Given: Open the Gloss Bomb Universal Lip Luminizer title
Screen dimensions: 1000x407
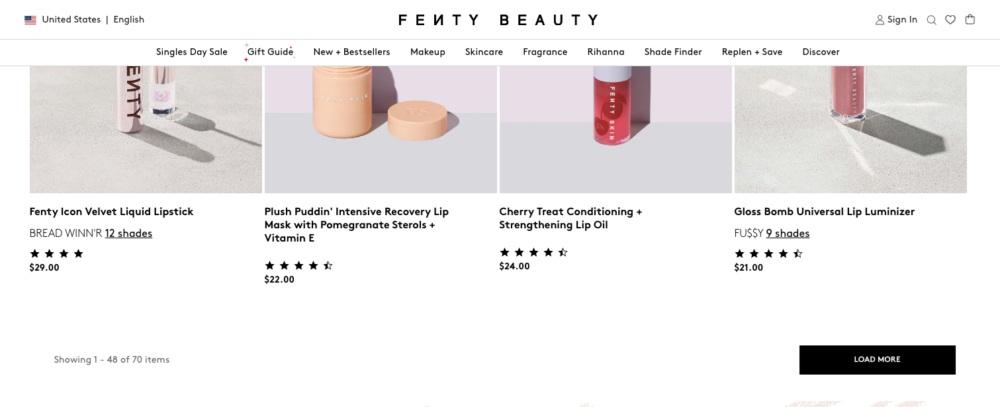Looking at the screenshot, I should [x=824, y=212].
